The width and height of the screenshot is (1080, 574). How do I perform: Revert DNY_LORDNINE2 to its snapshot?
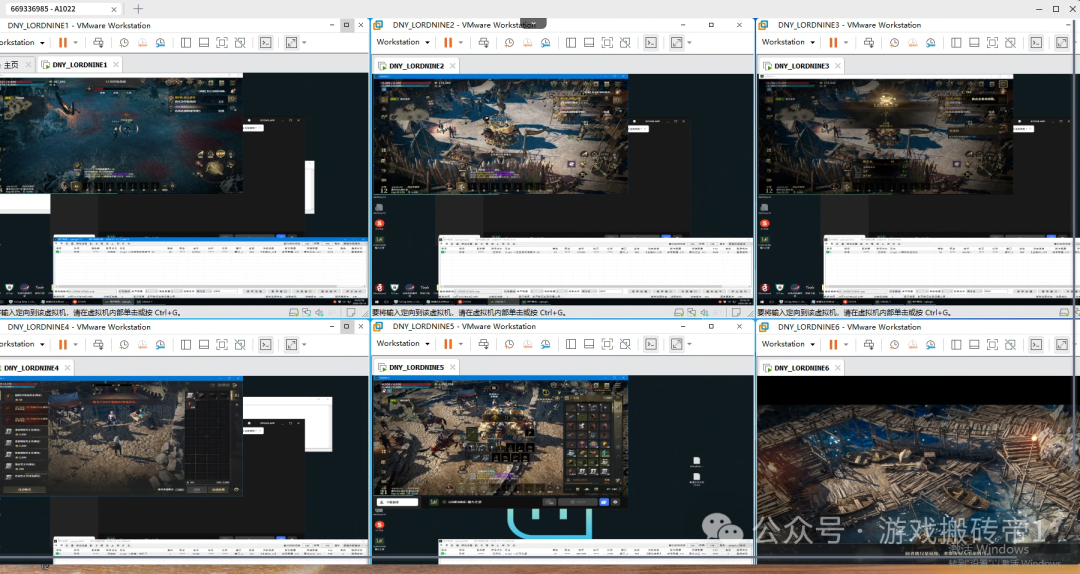(x=527, y=43)
